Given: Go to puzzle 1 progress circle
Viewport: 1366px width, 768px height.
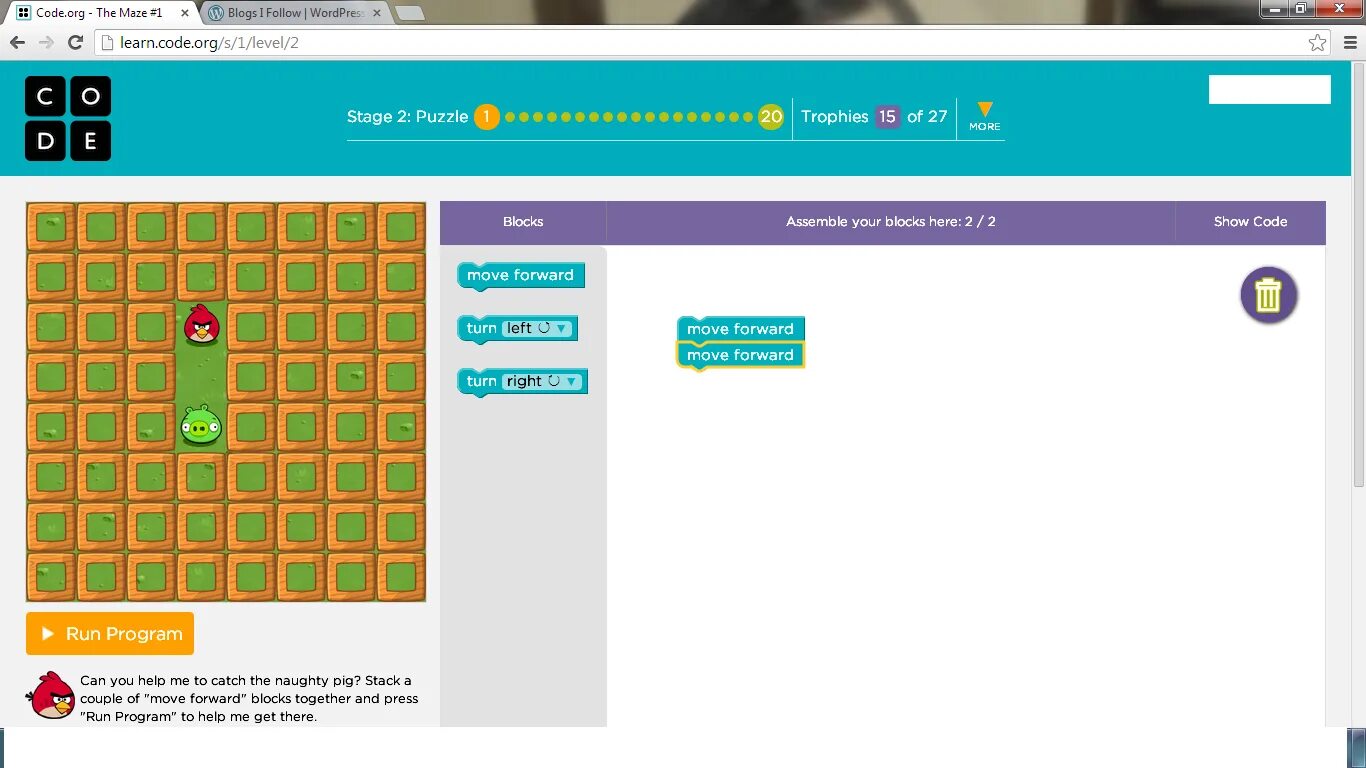Looking at the screenshot, I should [486, 117].
